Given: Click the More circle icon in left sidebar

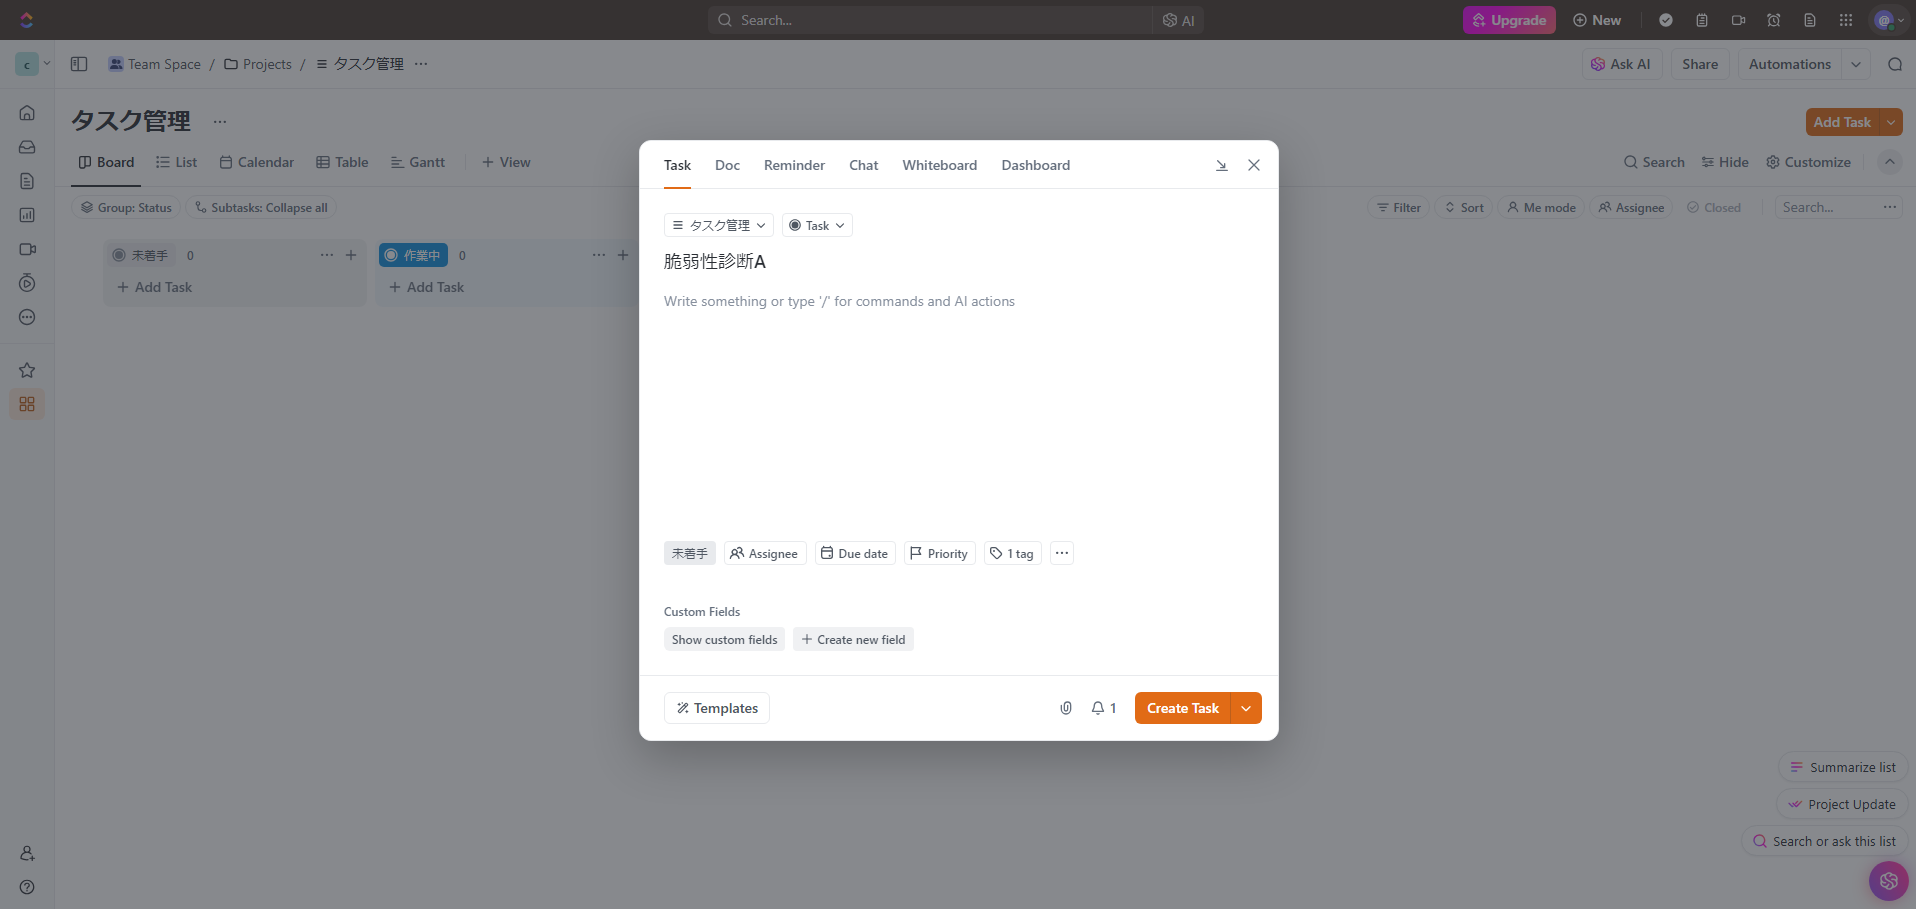Looking at the screenshot, I should 27,317.
